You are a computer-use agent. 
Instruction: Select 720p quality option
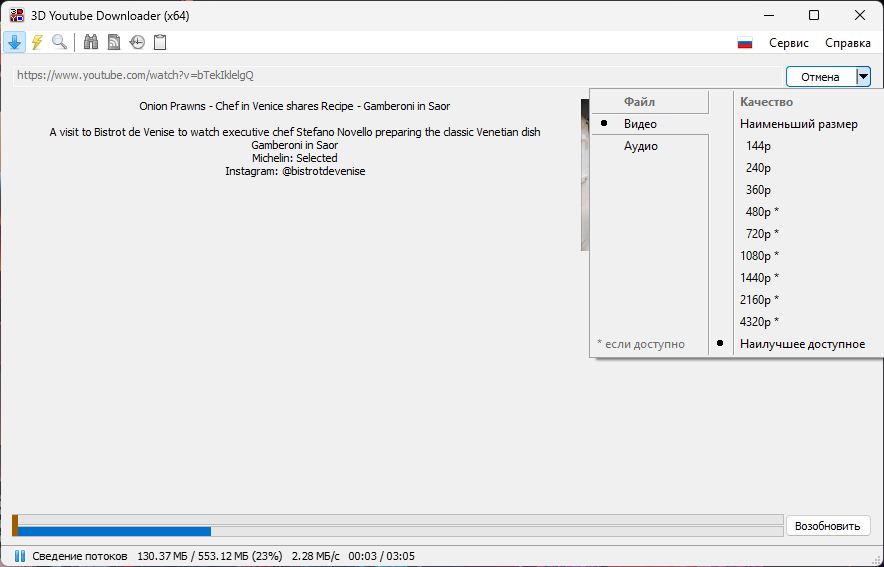pos(762,234)
